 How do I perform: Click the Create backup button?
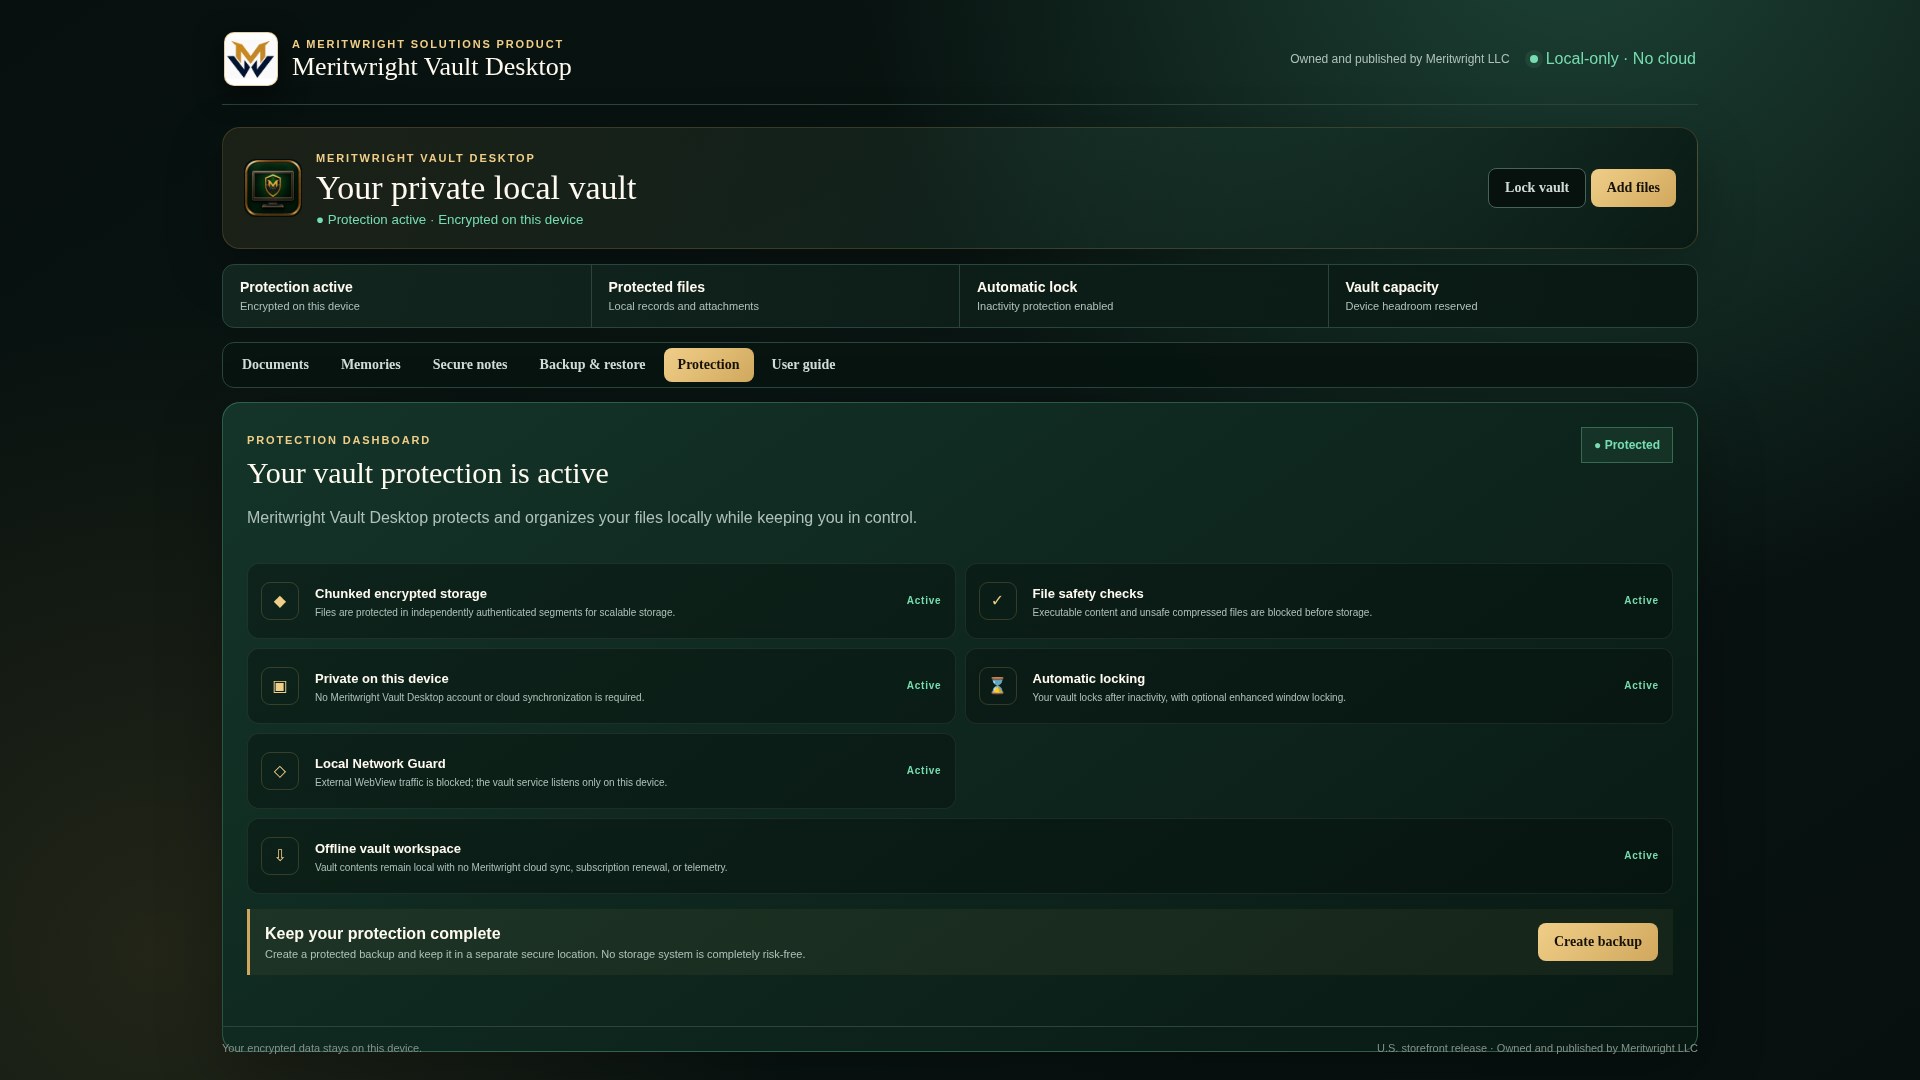[x=1598, y=942]
